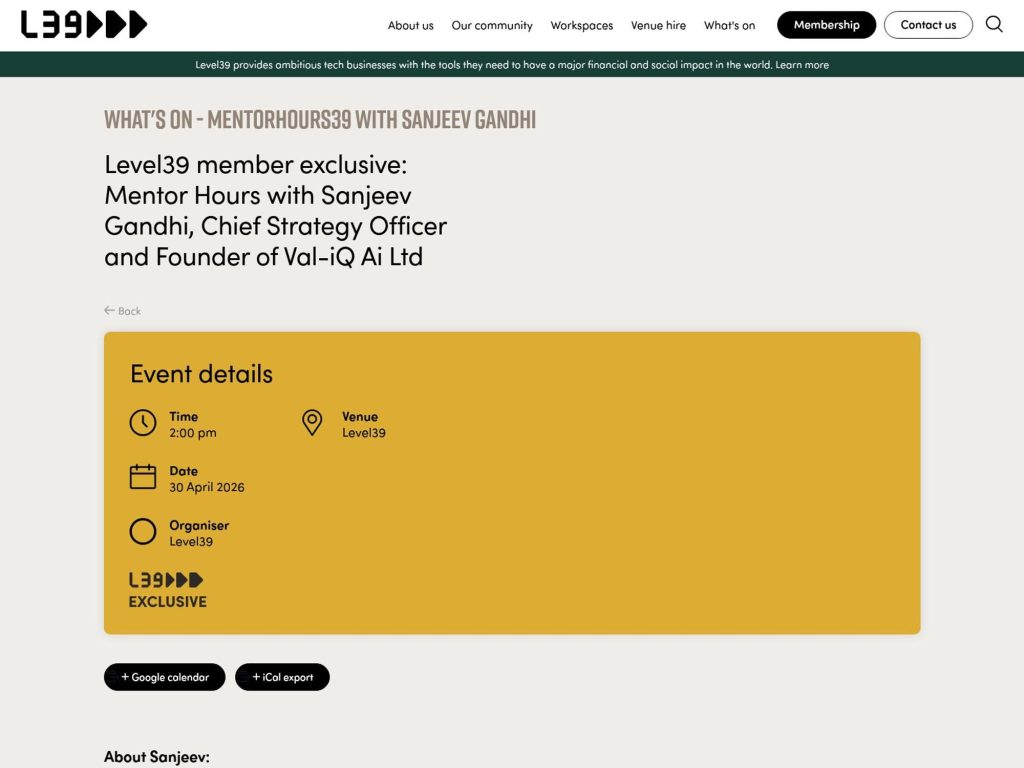Open the Our community menu item

pos(492,25)
